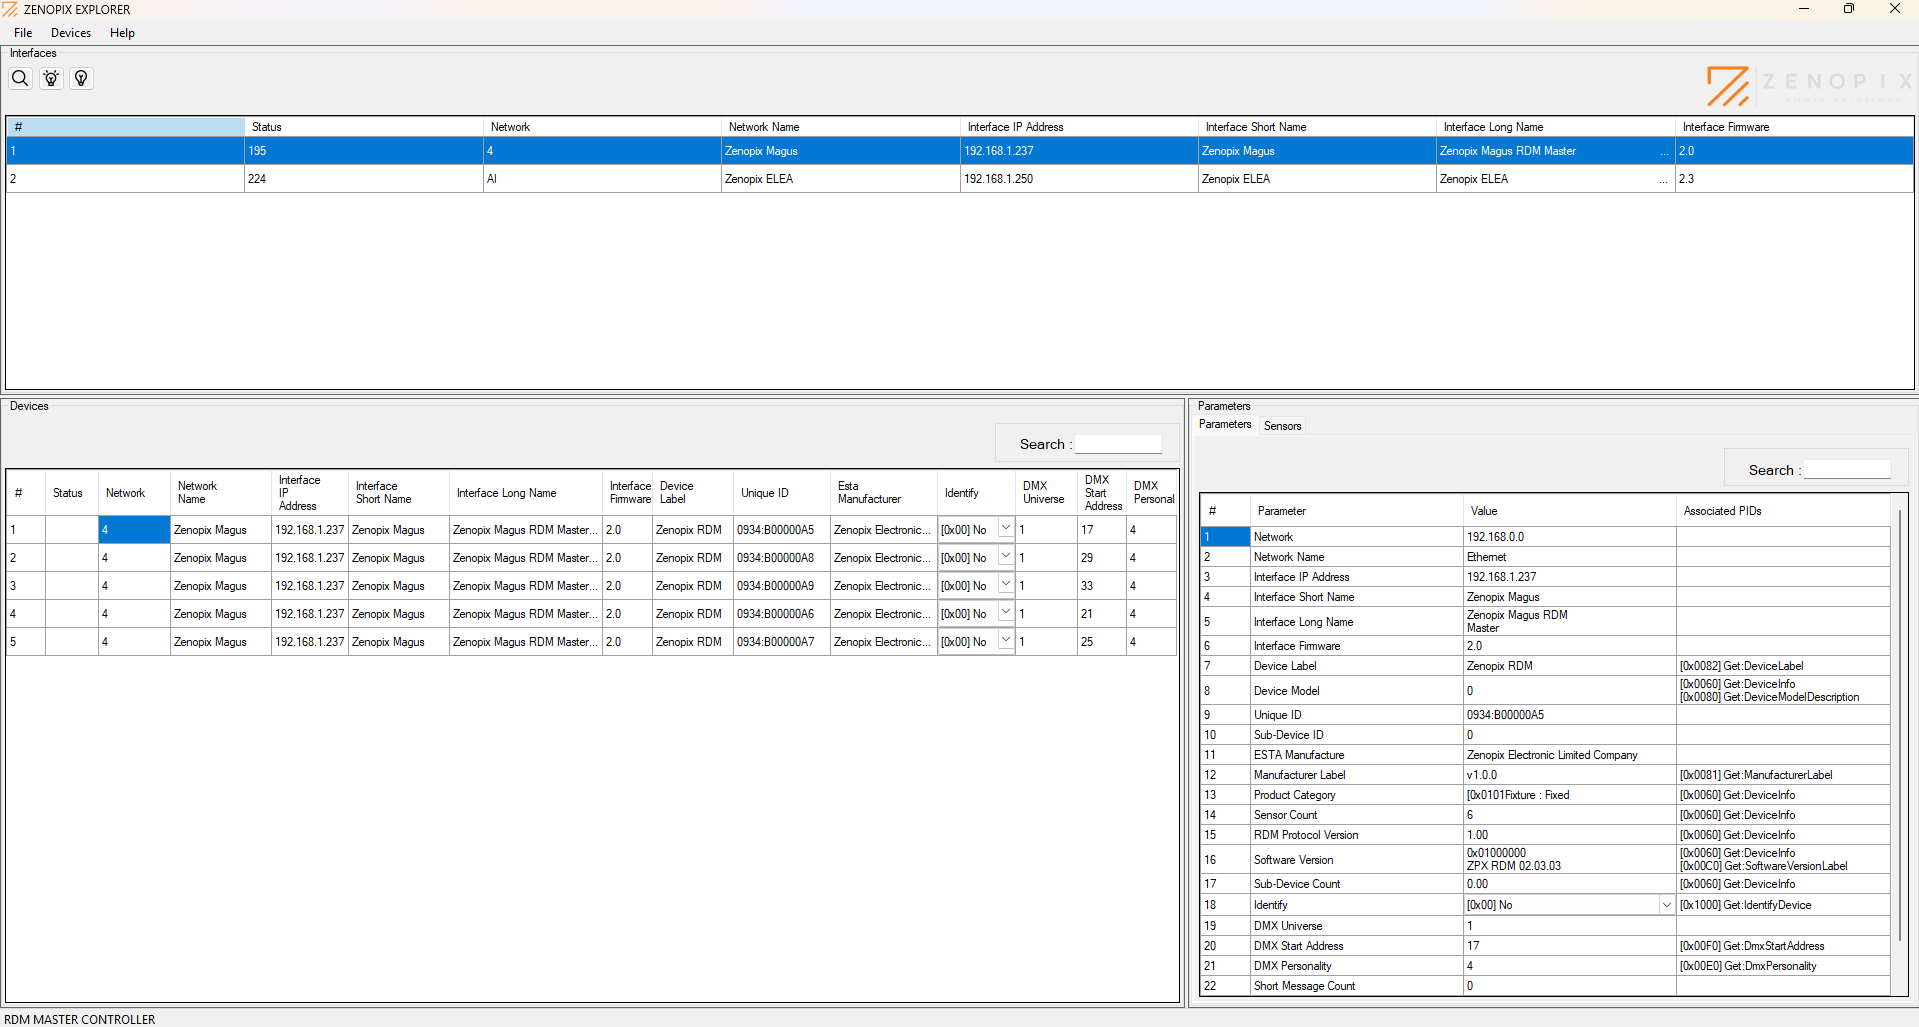The width and height of the screenshot is (1919, 1027).
Task: Select interface IP address 192.168.1.237
Action: pyautogui.click(x=1079, y=151)
